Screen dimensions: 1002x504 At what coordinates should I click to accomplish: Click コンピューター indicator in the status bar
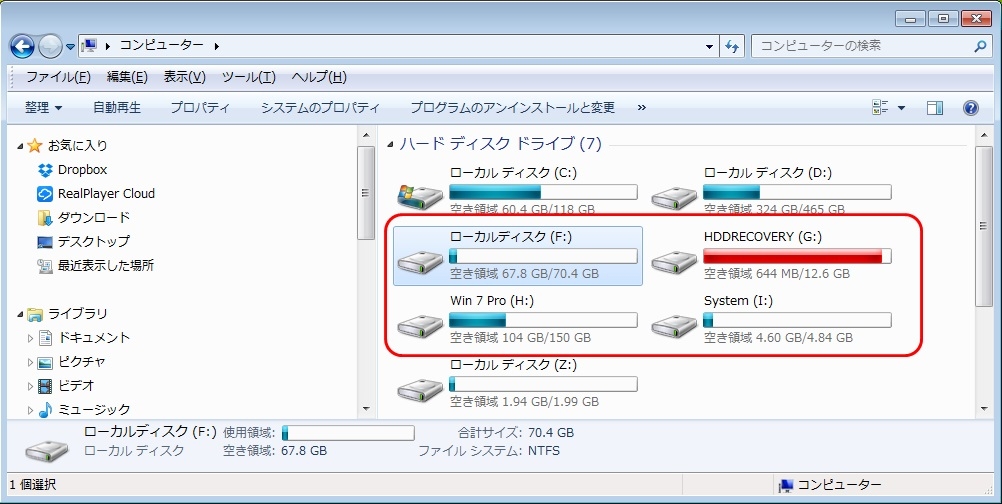[831, 485]
